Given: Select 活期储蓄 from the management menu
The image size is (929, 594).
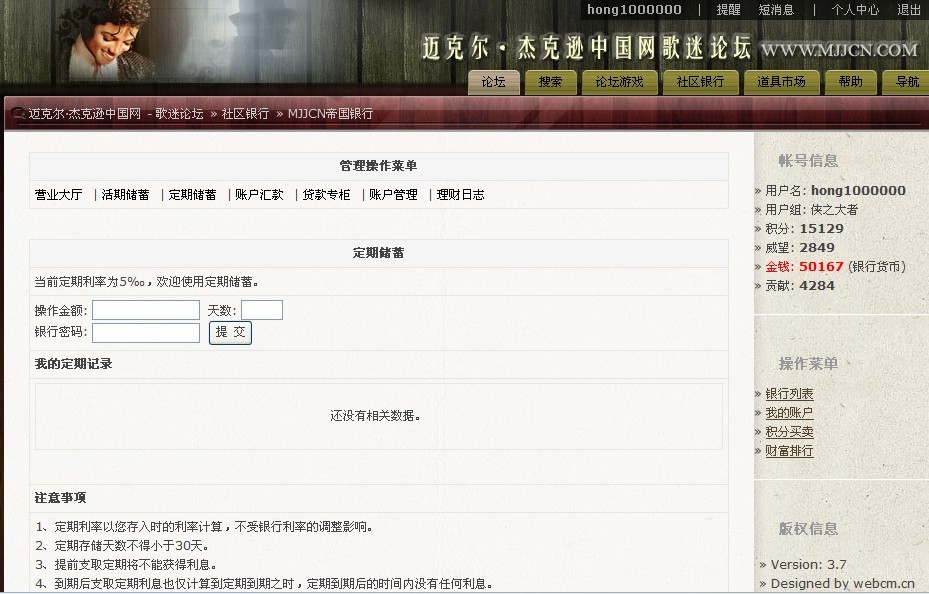Looking at the screenshot, I should click(x=126, y=195).
